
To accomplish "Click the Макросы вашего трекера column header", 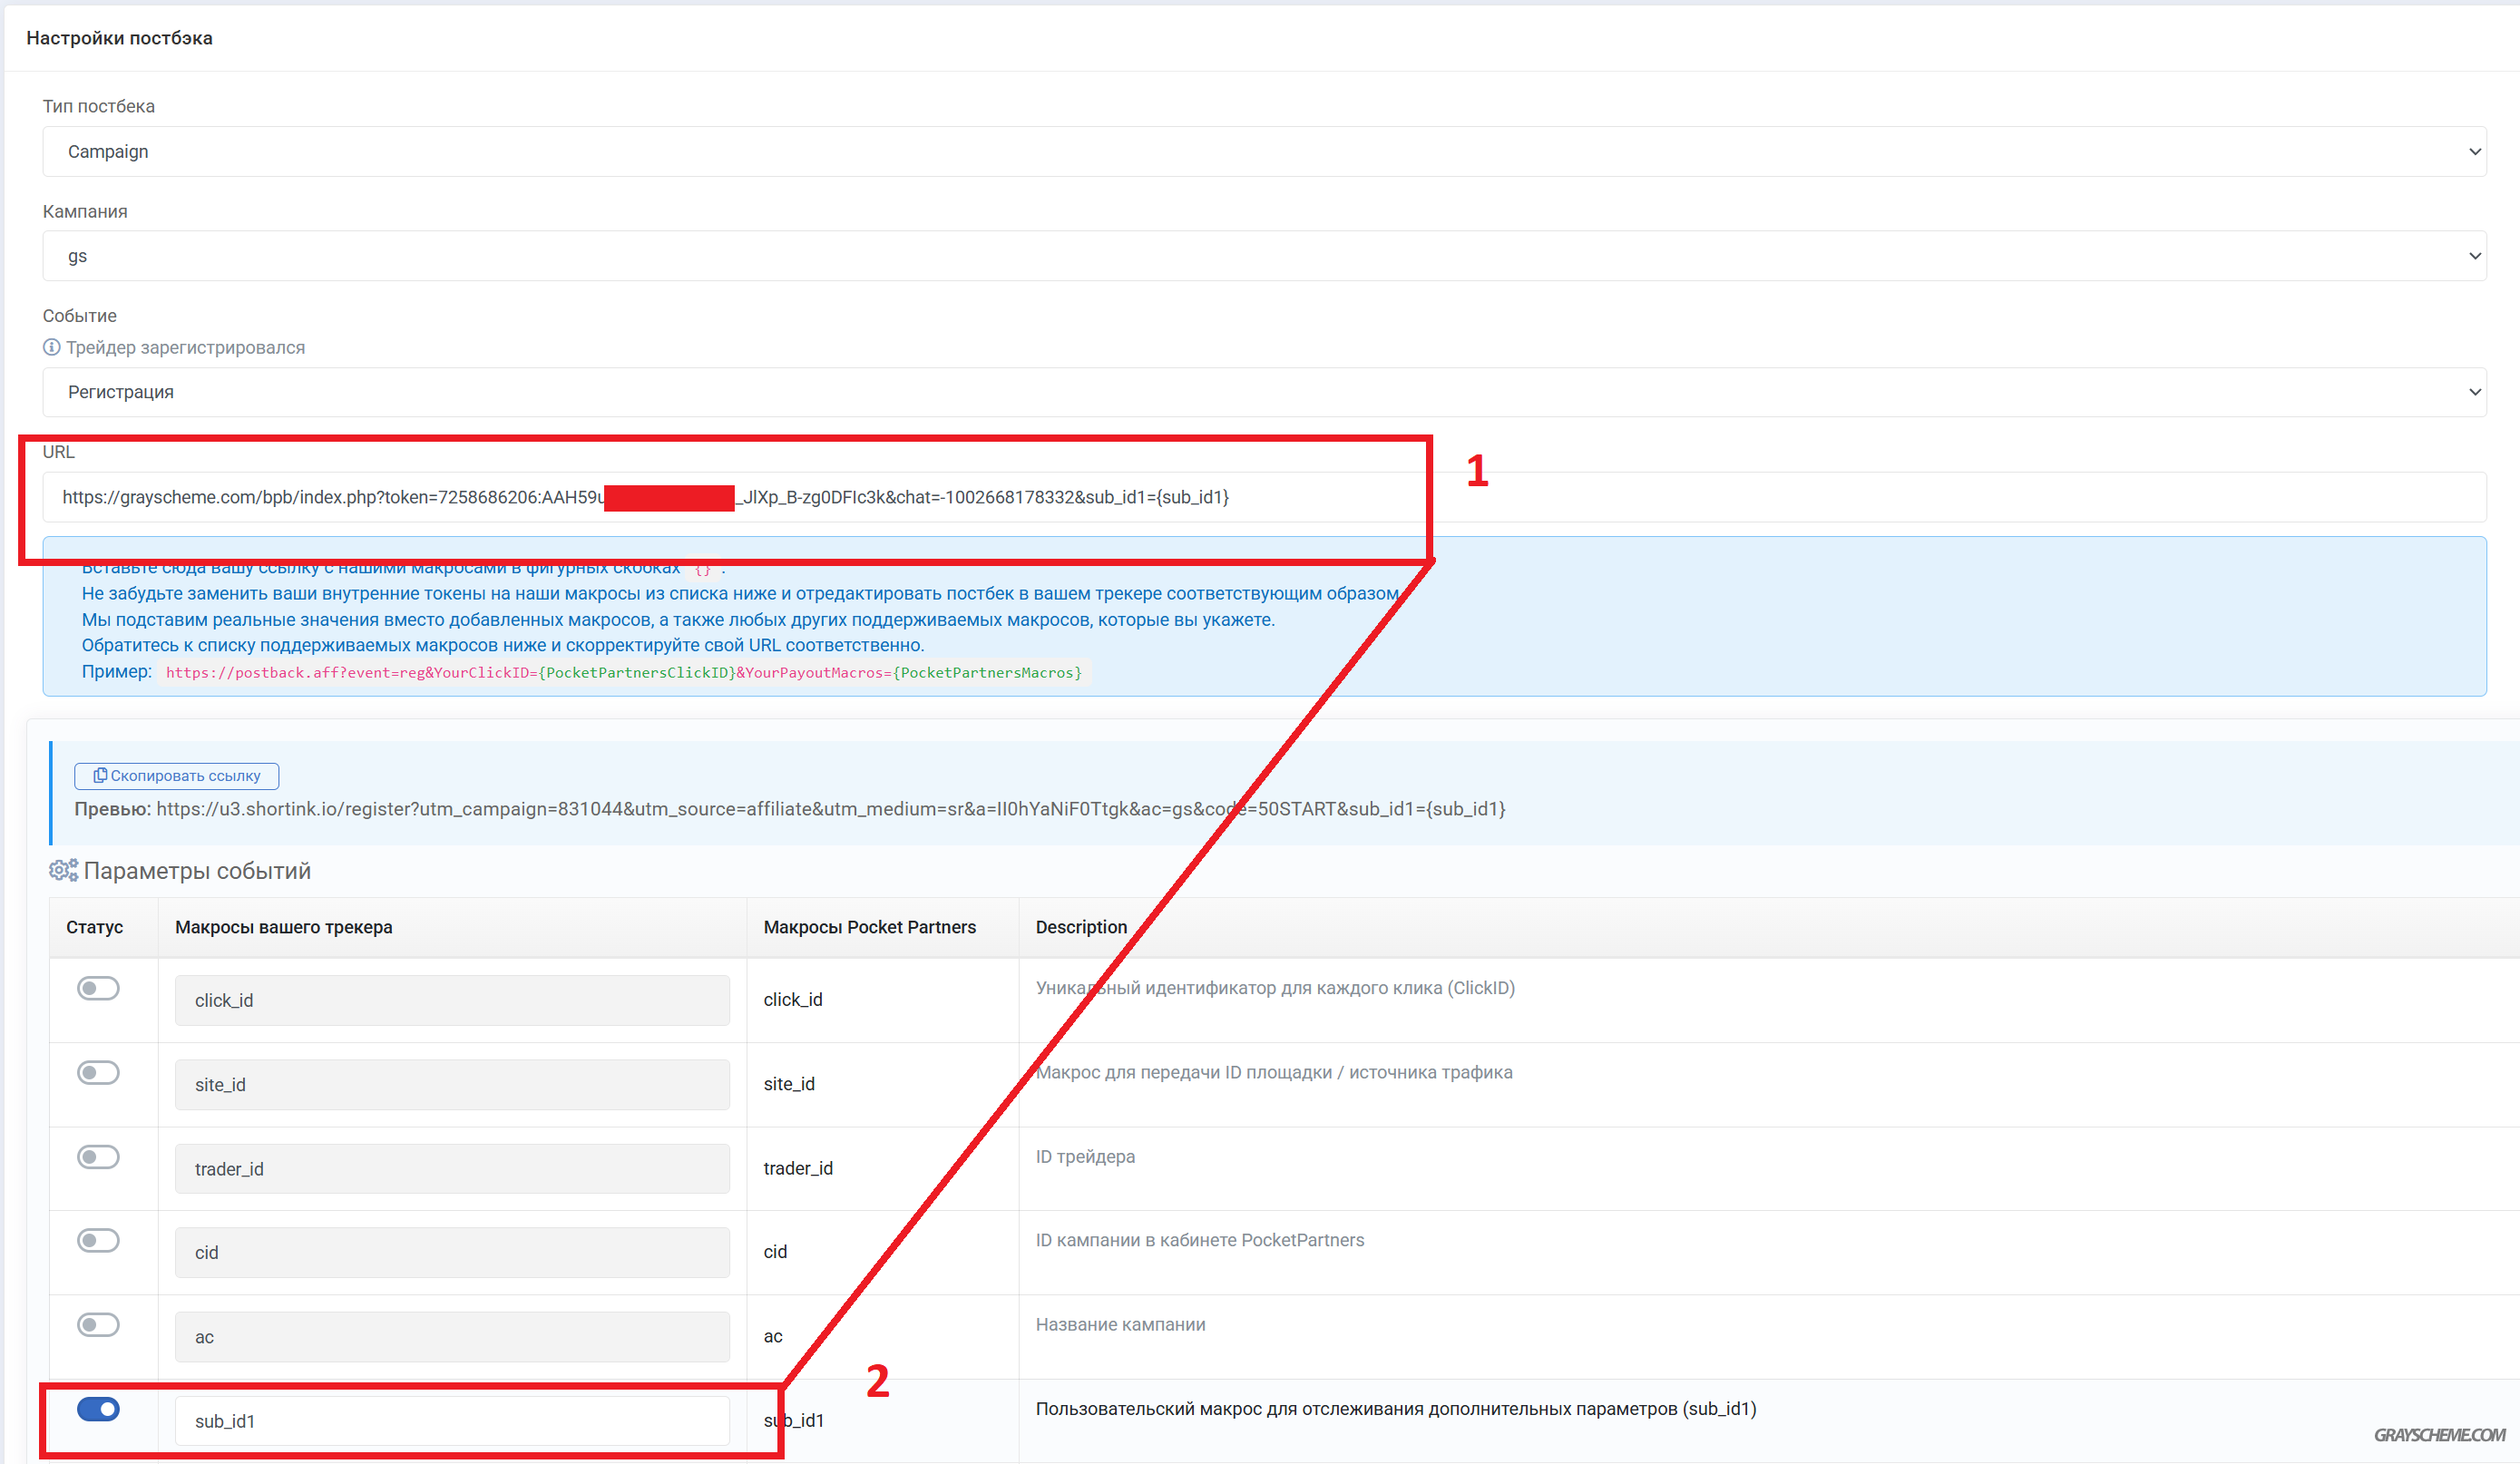I will (x=284, y=927).
